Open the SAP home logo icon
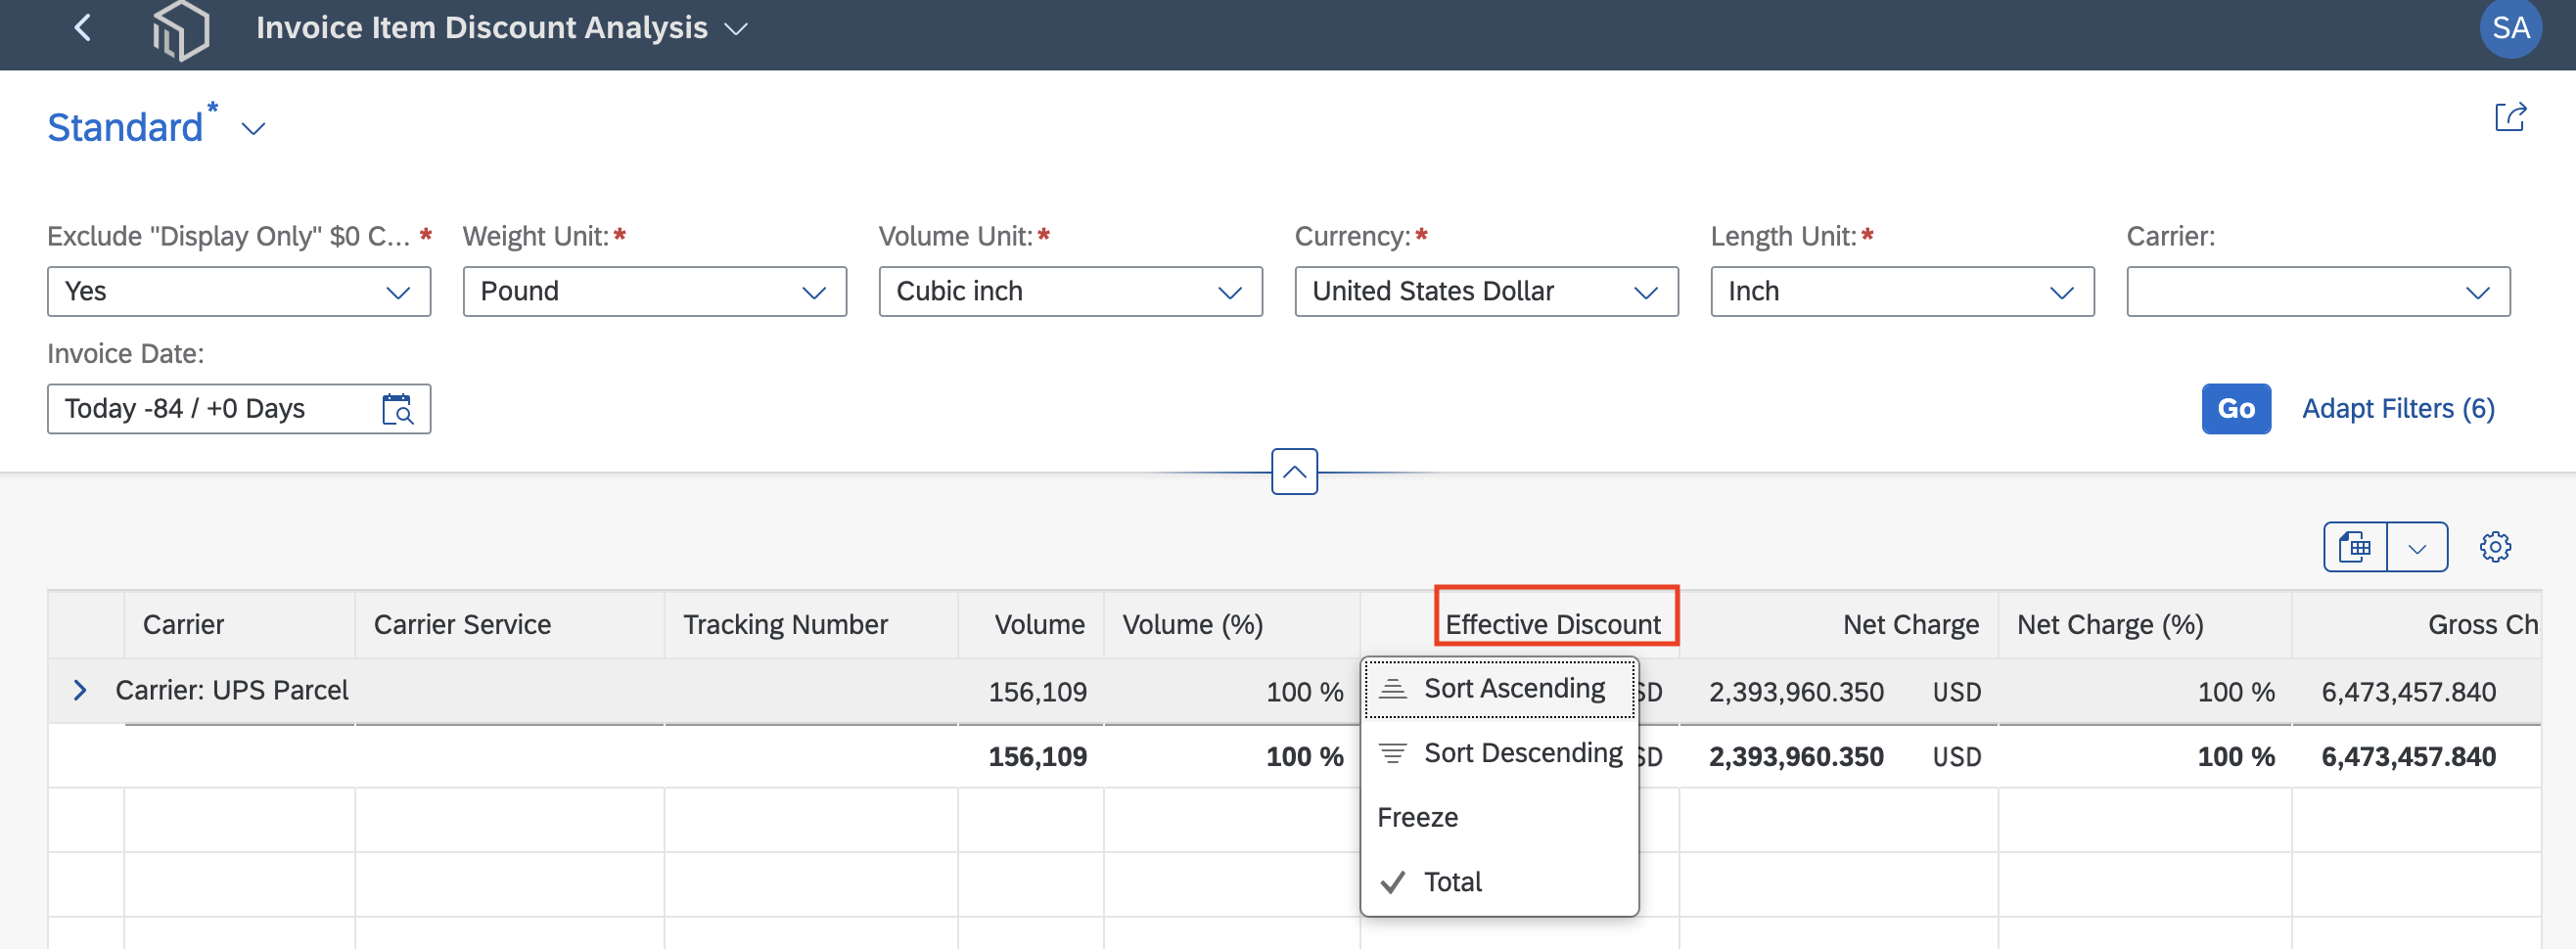2576x949 pixels. [181, 30]
